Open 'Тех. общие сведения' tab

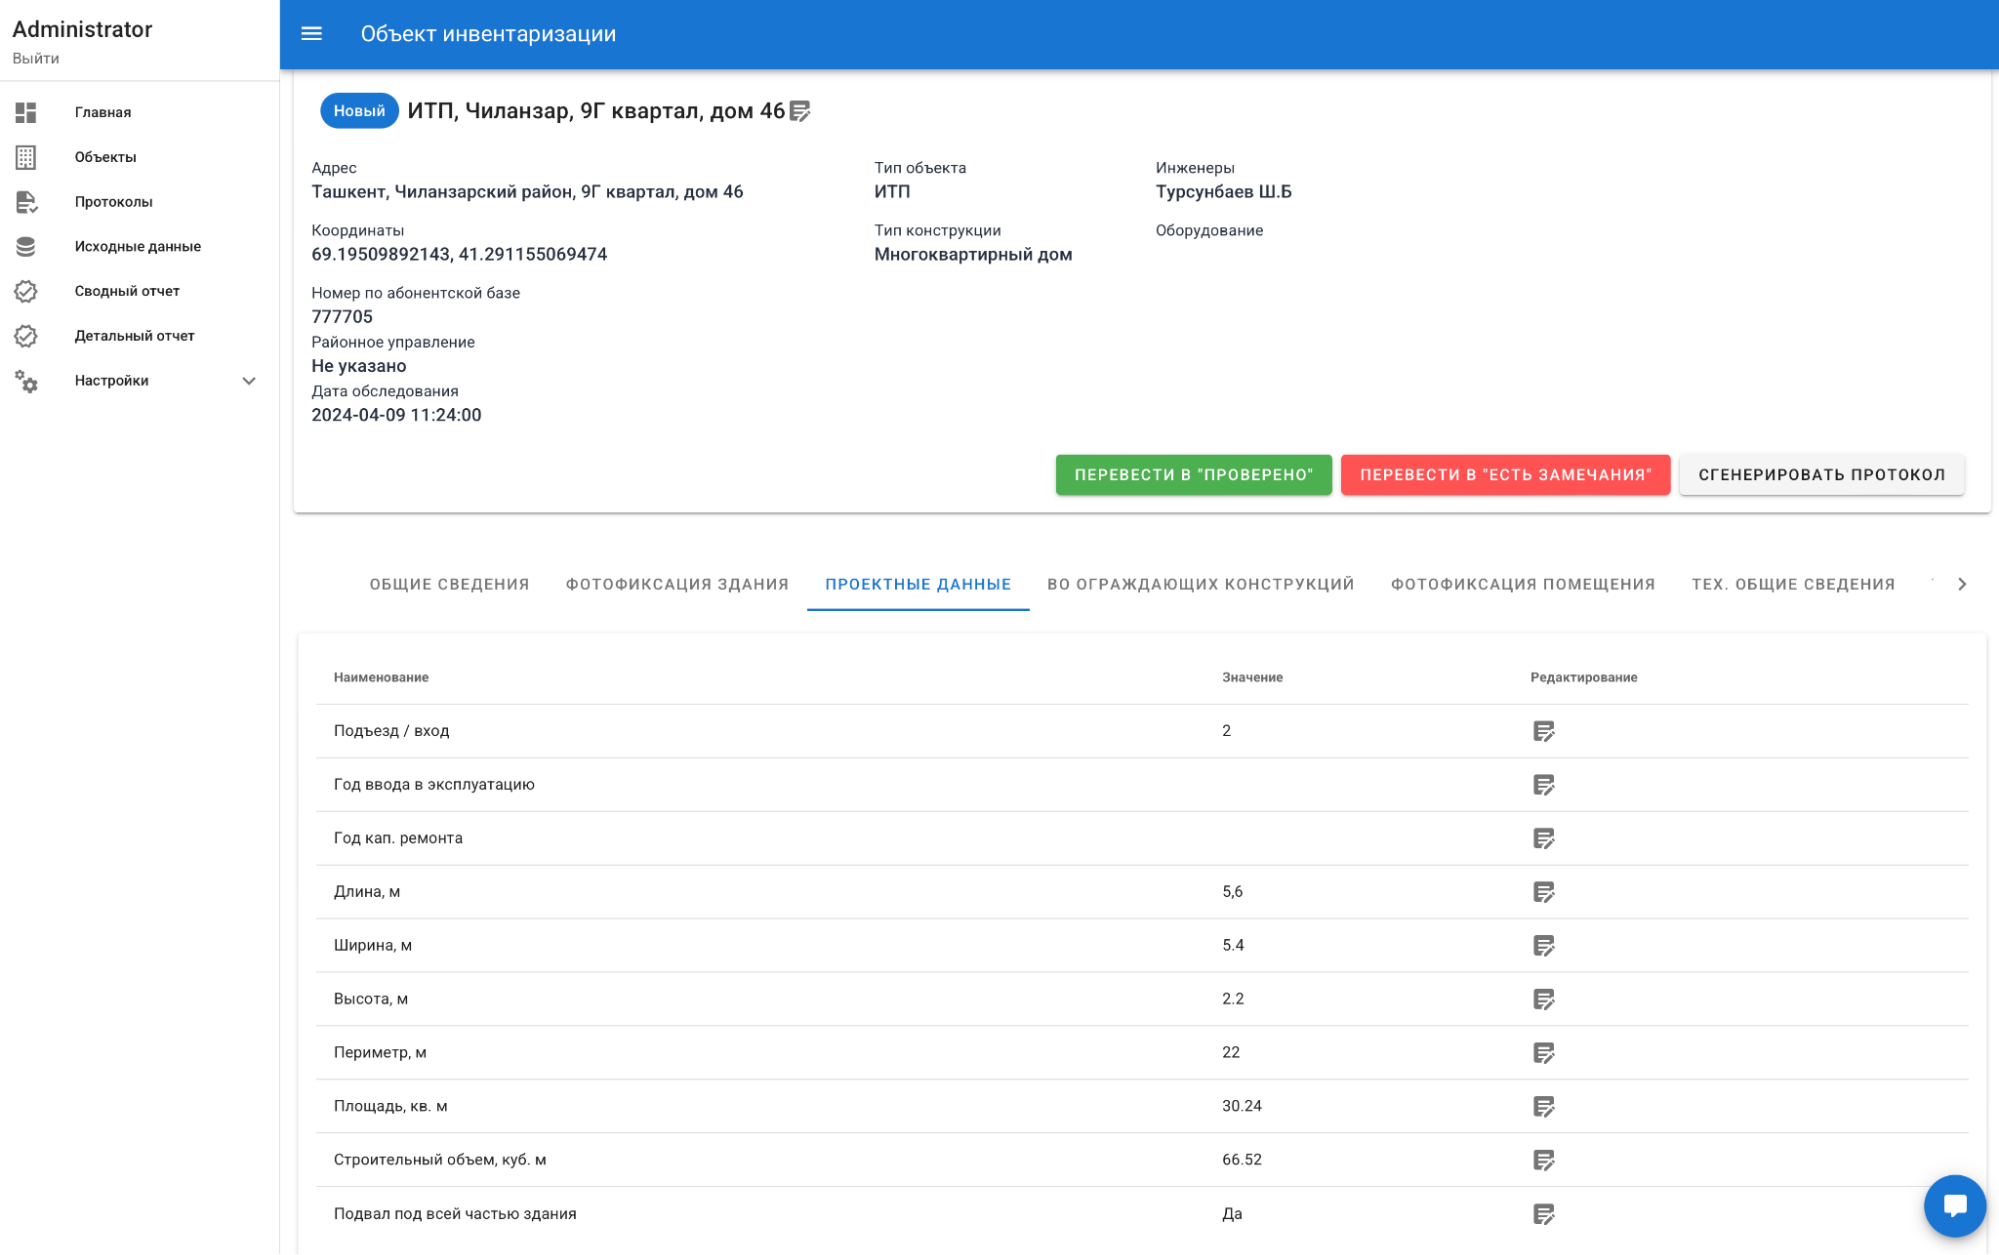pos(1793,584)
